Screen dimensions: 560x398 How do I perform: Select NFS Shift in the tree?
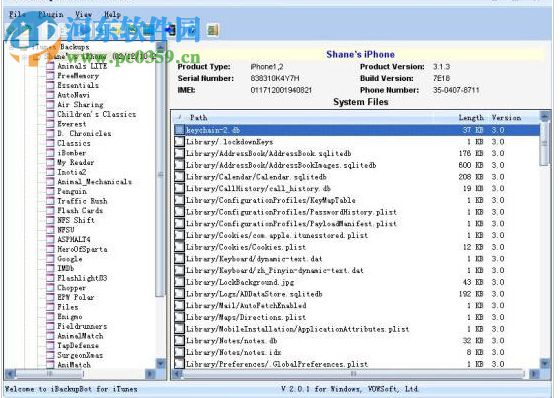[76, 220]
